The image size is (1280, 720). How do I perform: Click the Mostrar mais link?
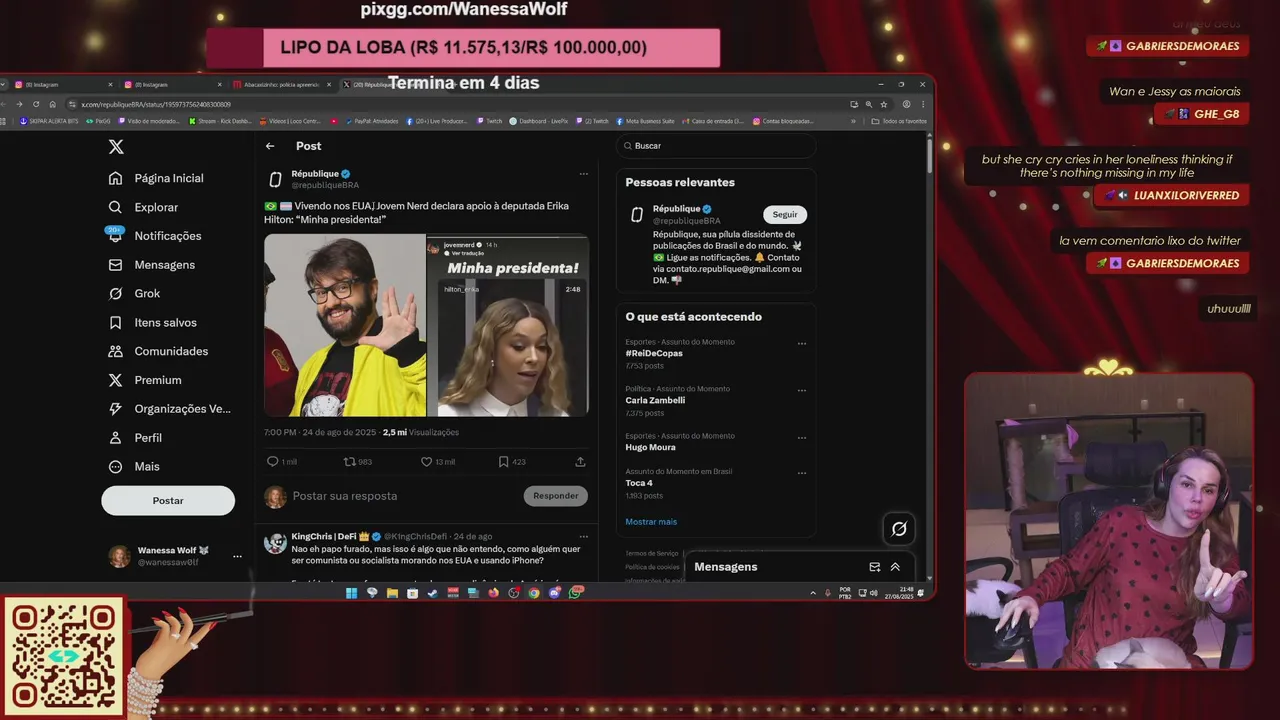point(651,522)
